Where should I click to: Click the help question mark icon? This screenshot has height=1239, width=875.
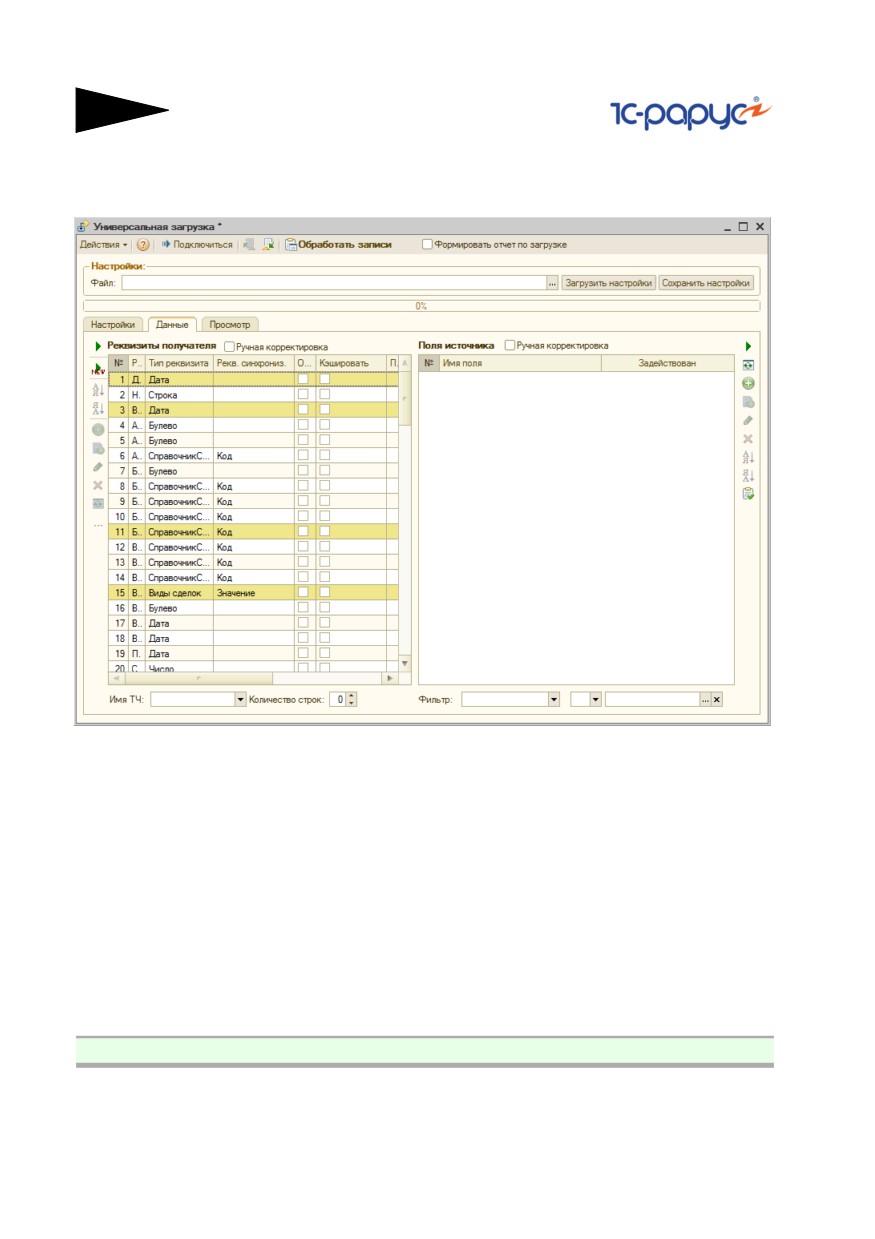click(143, 244)
